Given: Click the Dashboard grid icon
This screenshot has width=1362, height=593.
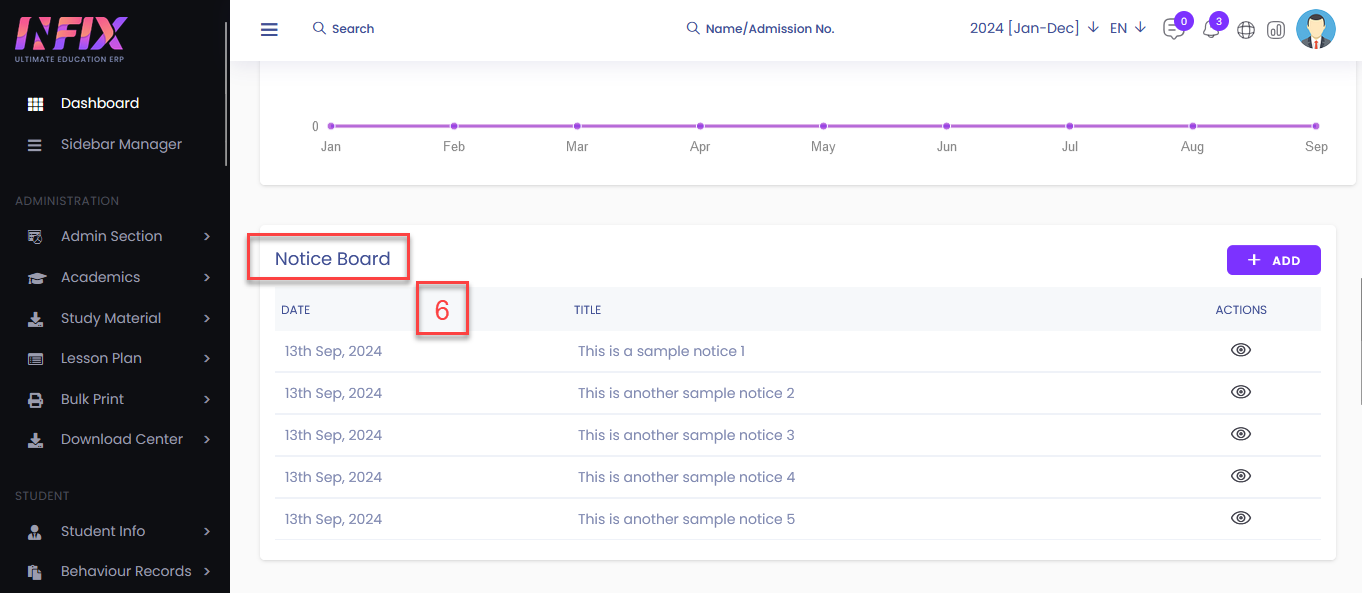Looking at the screenshot, I should point(35,104).
